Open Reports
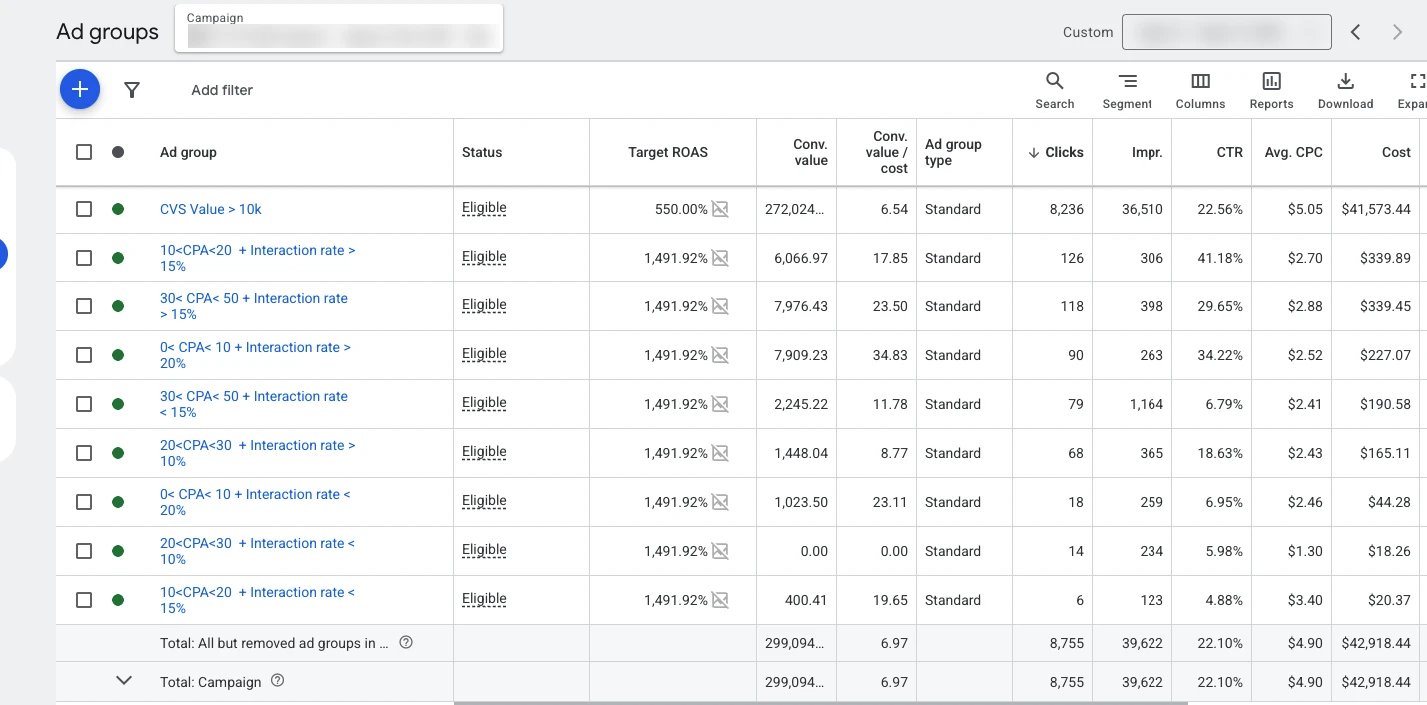Screen dimensions: 1427x705 pyautogui.click(x=1271, y=90)
